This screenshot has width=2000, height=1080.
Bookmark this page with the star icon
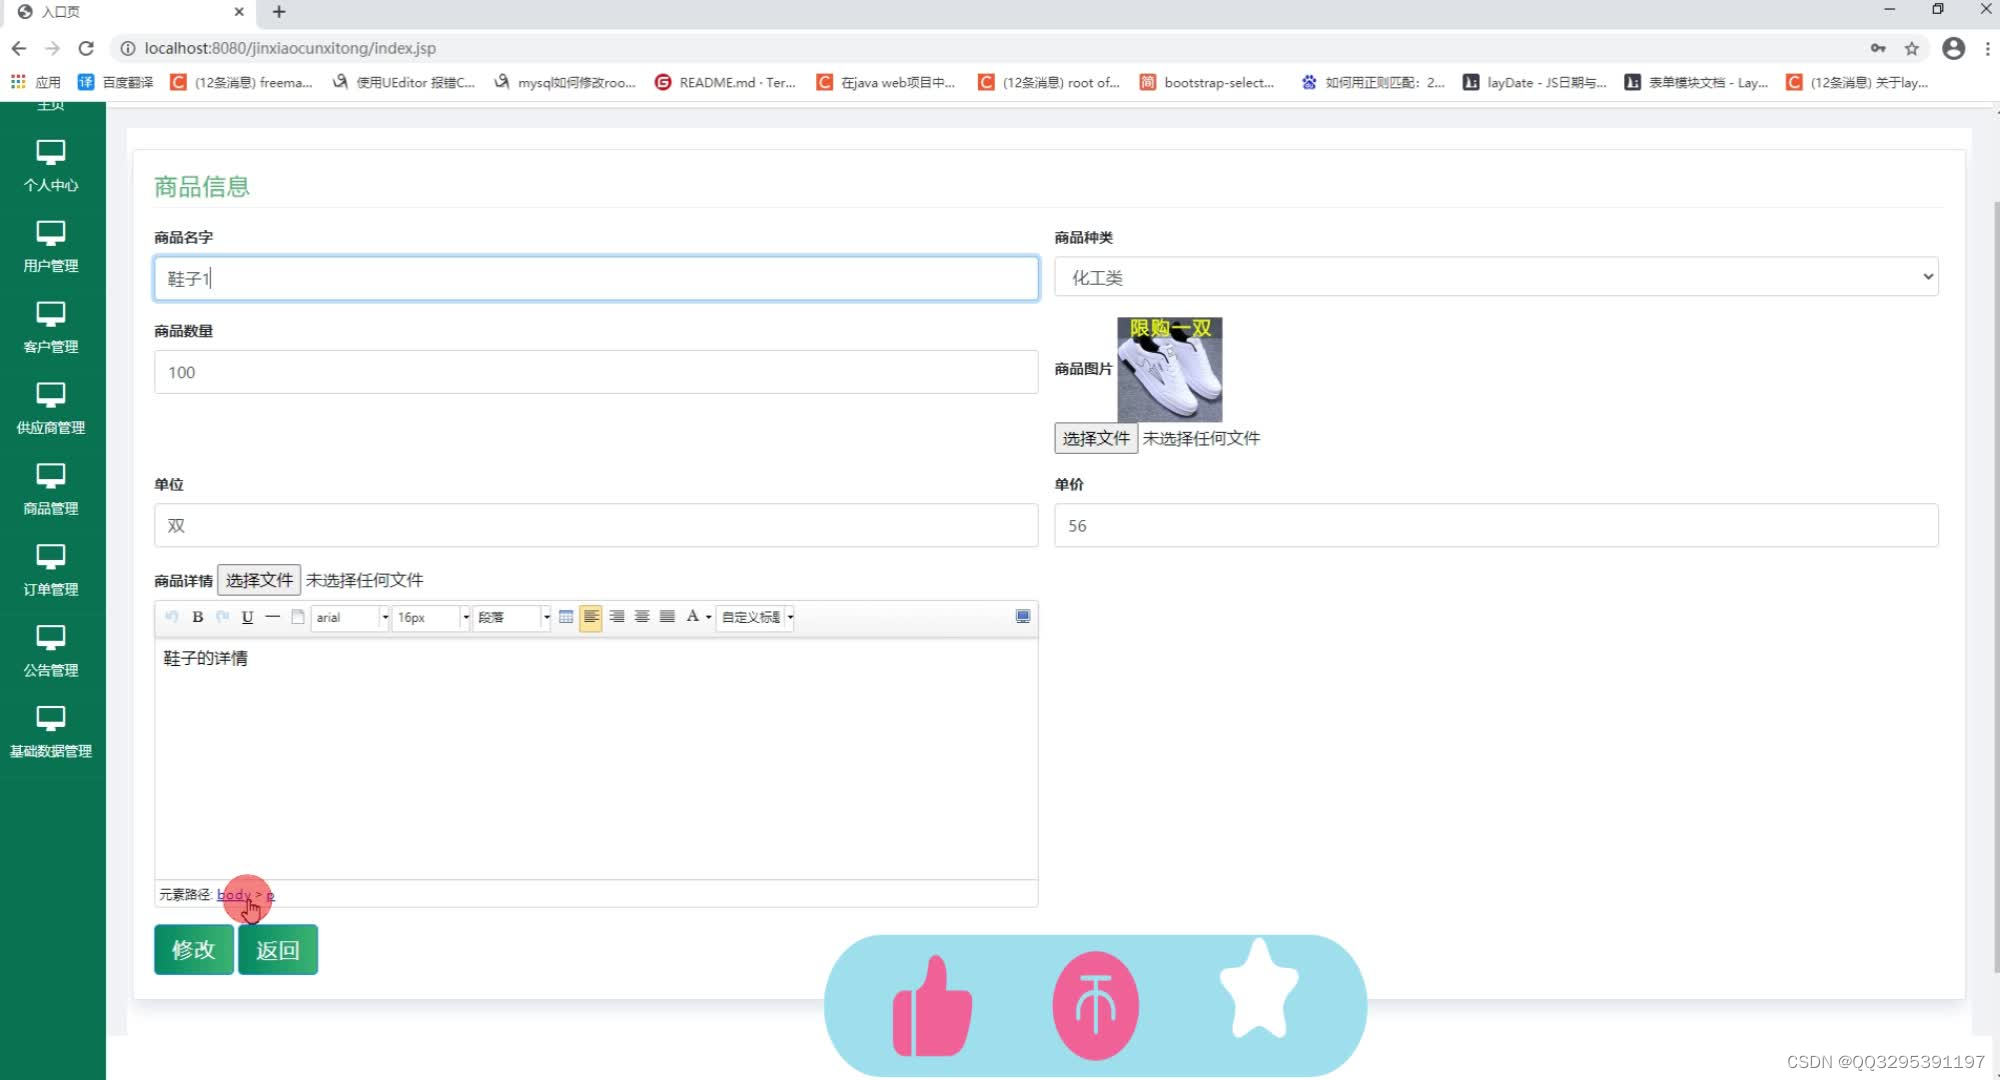[x=1911, y=48]
